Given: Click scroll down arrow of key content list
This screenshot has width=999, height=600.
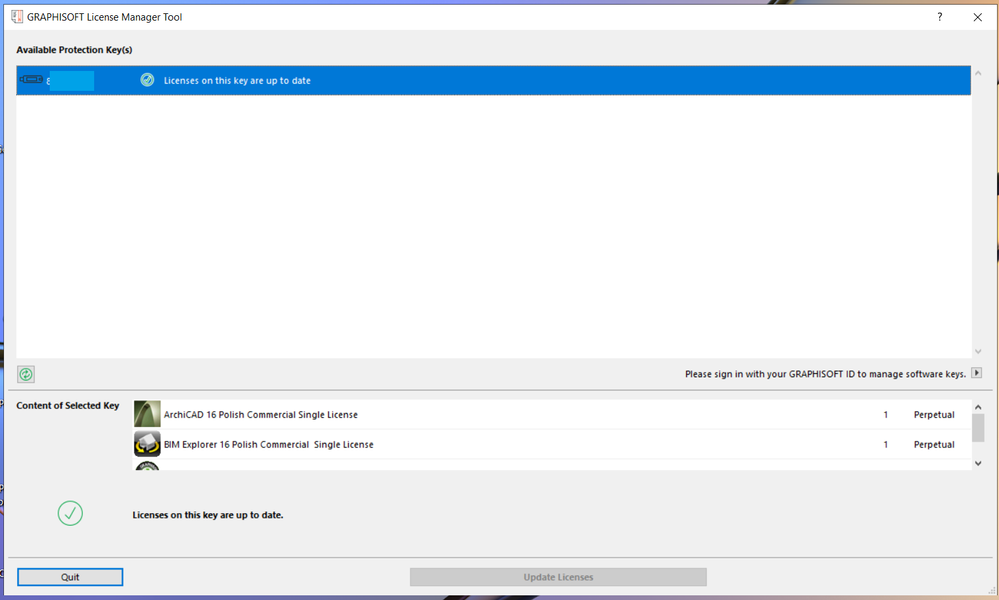Looking at the screenshot, I should [978, 464].
